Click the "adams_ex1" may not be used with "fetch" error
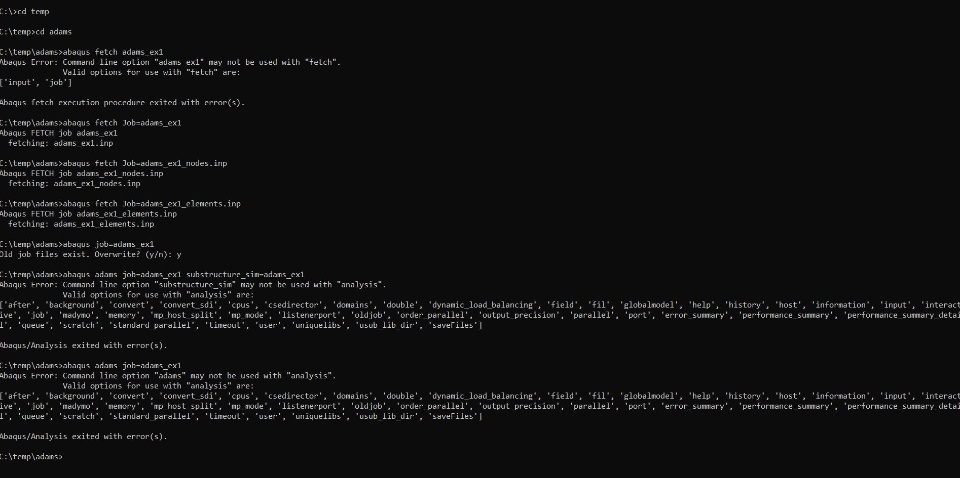This screenshot has width=960, height=478. (170, 62)
